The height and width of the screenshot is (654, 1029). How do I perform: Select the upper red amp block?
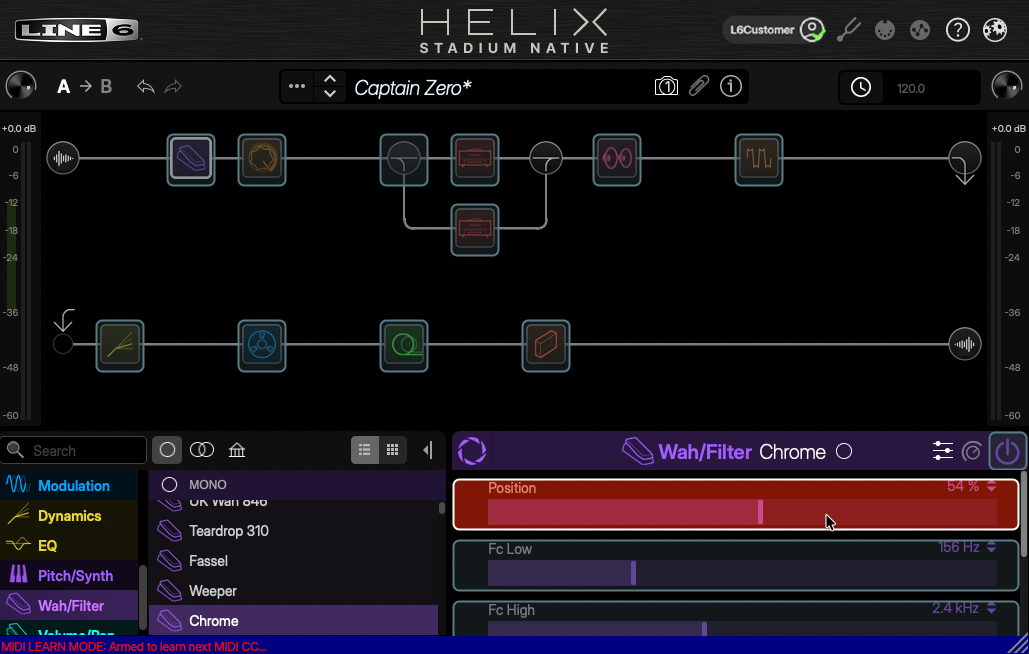point(474,159)
